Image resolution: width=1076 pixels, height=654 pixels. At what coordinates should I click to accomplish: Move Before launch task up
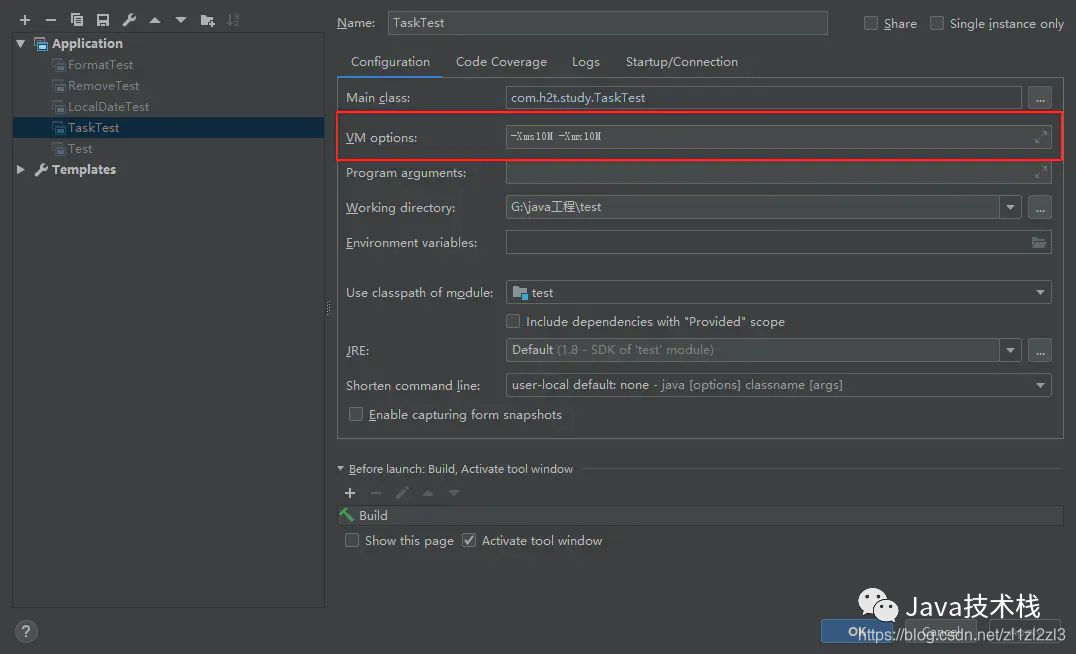click(428, 493)
